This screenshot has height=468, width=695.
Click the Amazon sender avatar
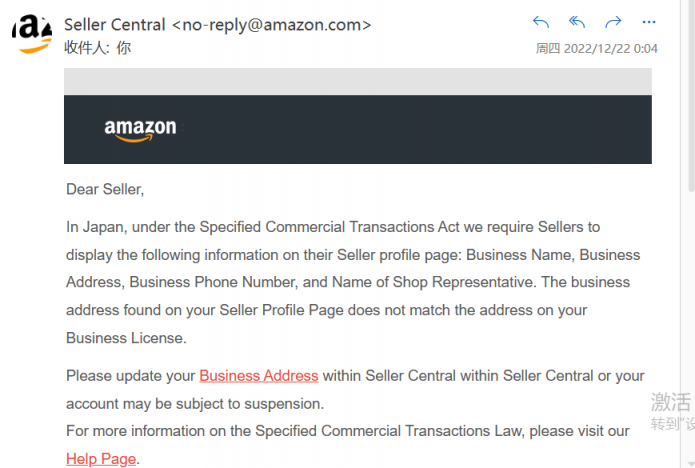(32, 34)
